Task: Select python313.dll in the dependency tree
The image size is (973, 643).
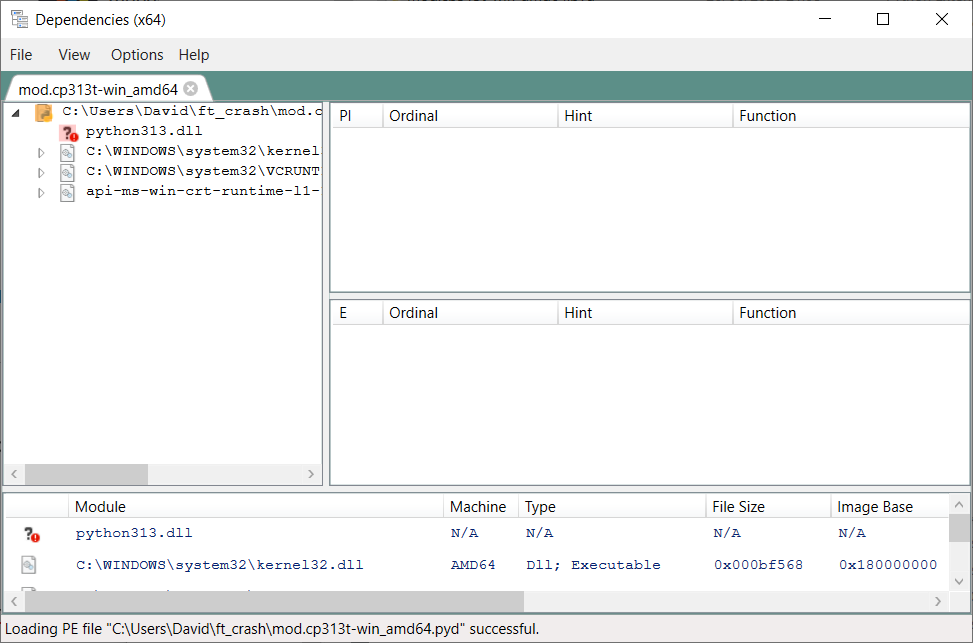Action: (144, 132)
